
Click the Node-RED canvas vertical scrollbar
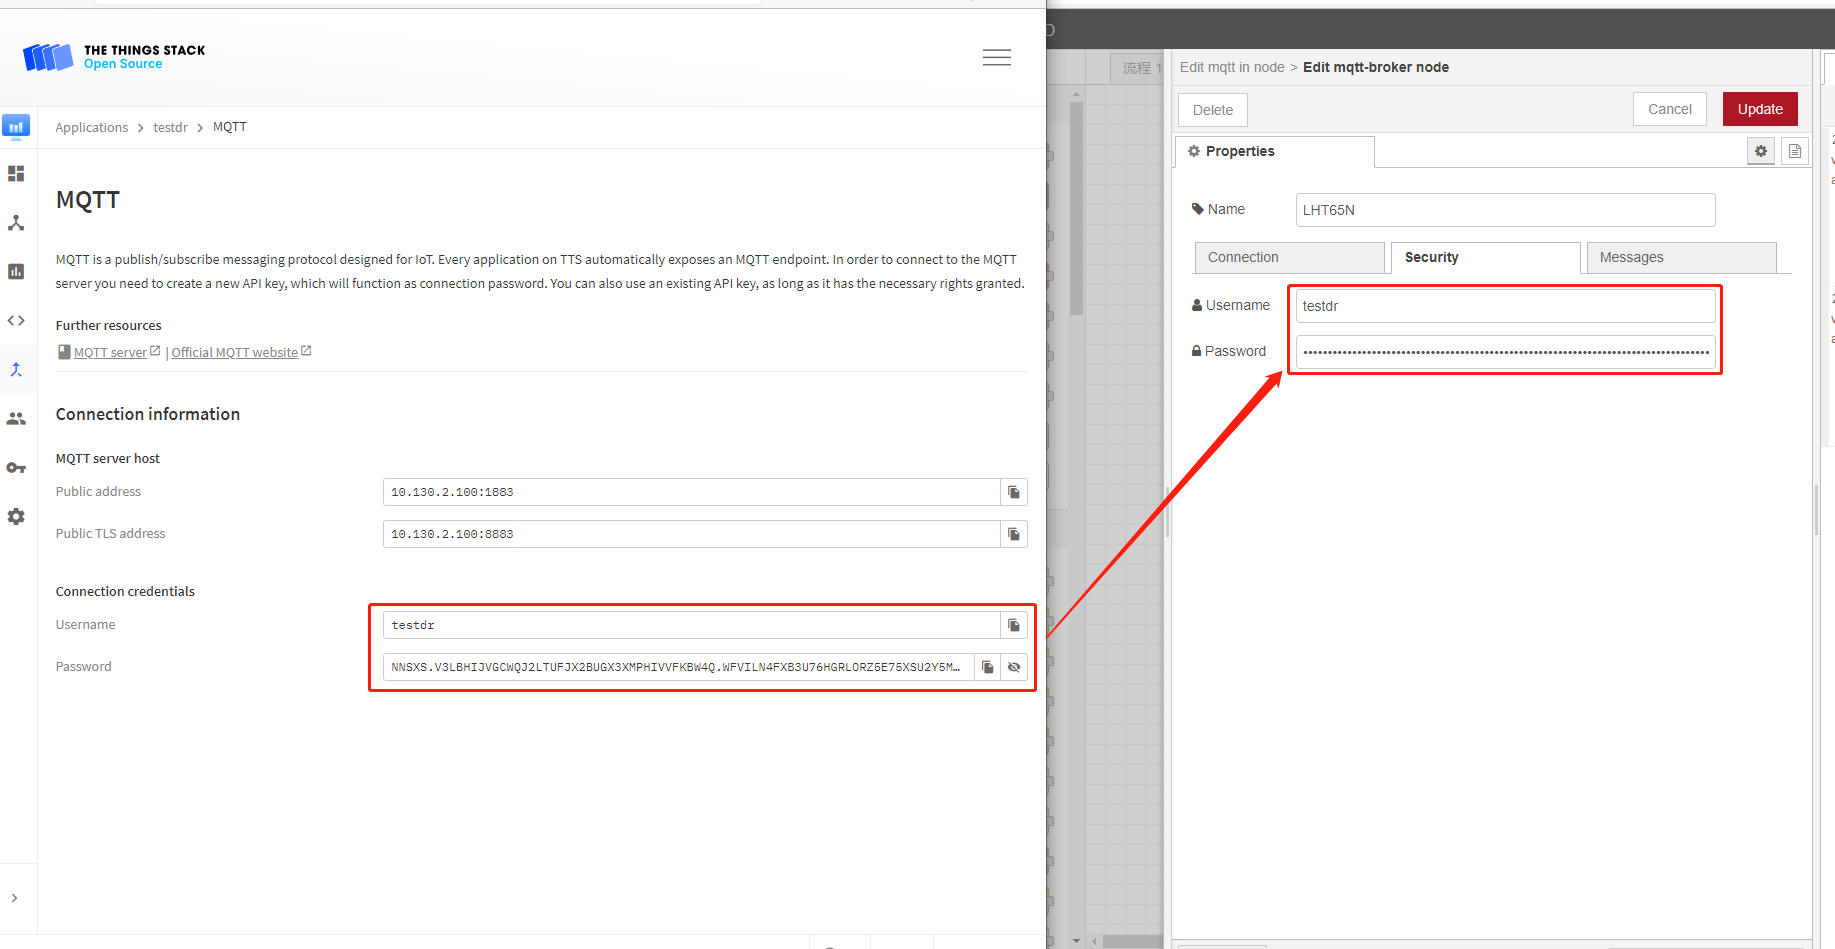click(1076, 207)
